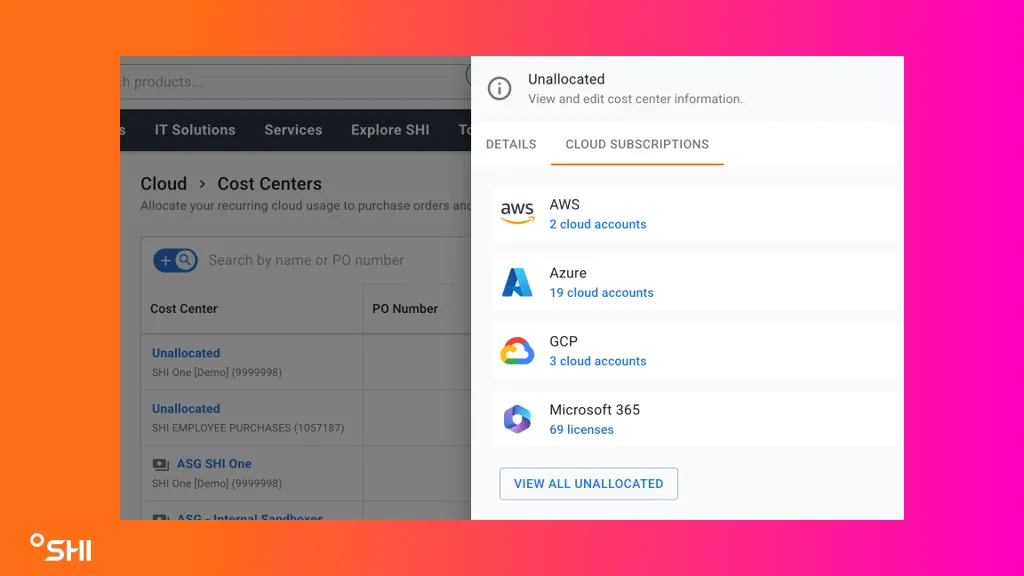Viewport: 1024px width, 576px height.
Task: Select the Cloud Subscriptions tab
Action: click(637, 144)
